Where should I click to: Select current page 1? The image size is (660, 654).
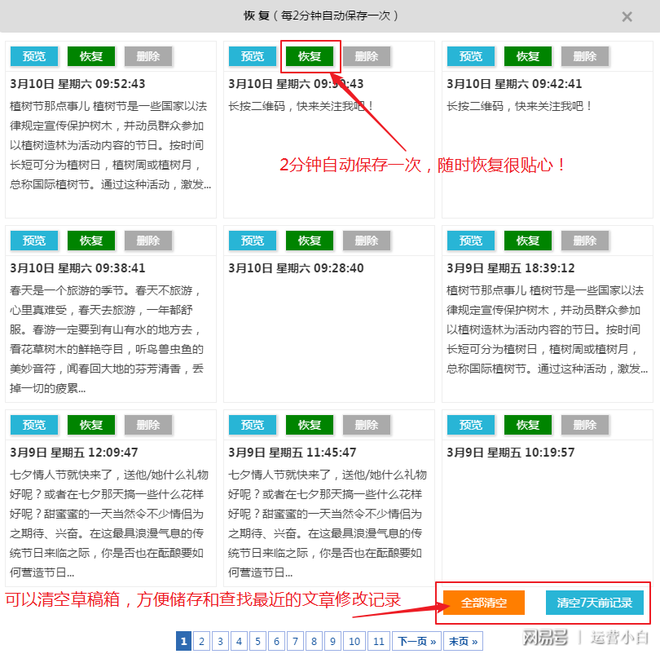pyautogui.click(x=184, y=641)
